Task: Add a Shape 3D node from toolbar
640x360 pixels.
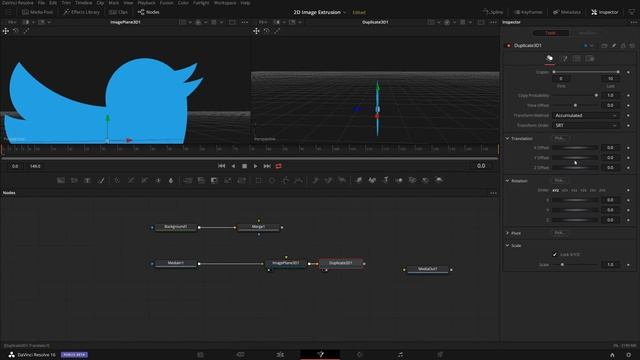Action: pos(372,180)
